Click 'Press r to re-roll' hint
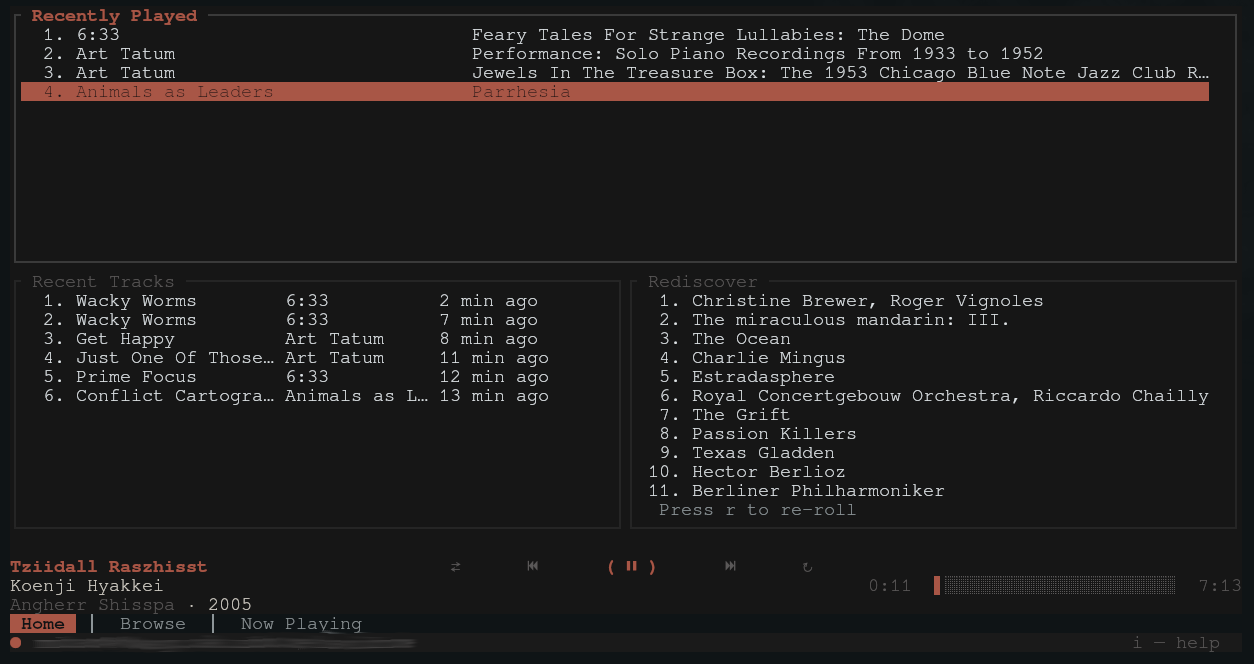This screenshot has width=1254, height=664. 757,510
